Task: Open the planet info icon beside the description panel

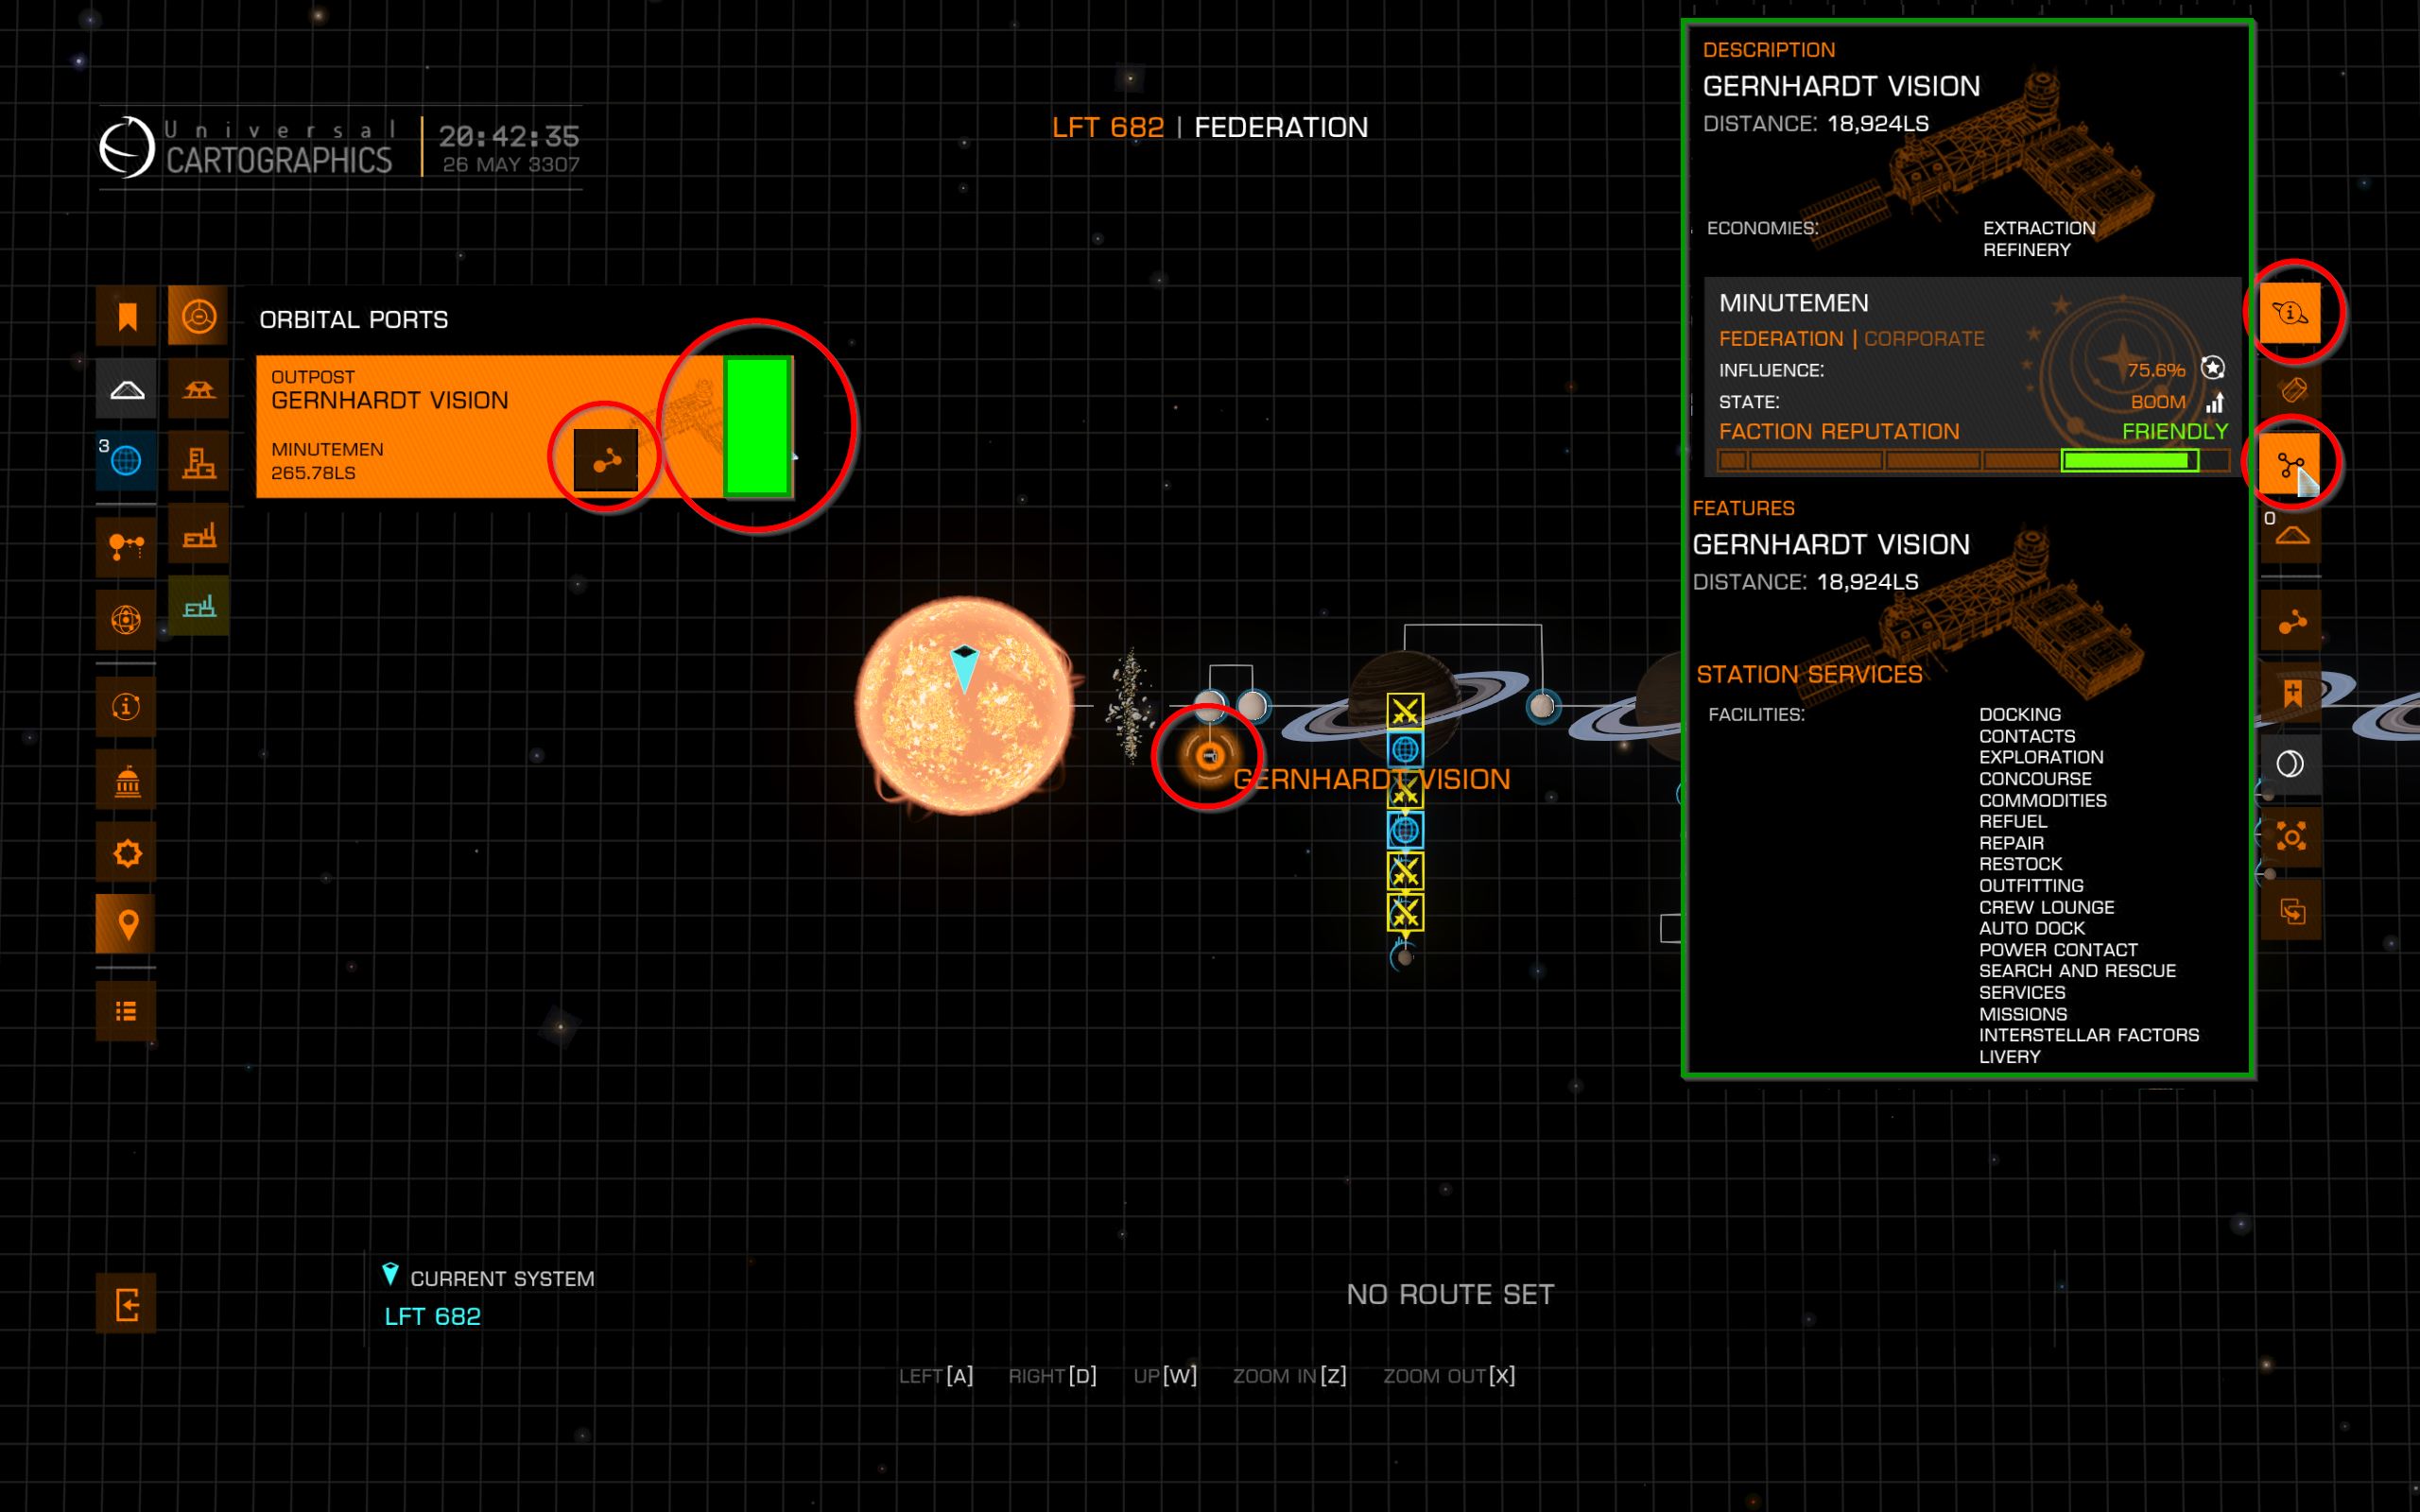Action: pos(2290,314)
